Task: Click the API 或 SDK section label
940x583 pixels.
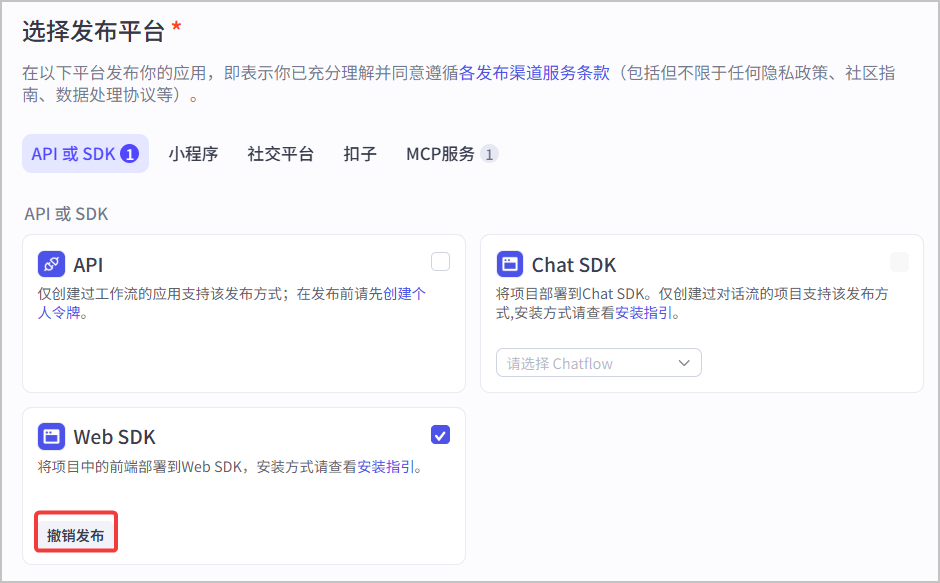Action: (x=67, y=214)
